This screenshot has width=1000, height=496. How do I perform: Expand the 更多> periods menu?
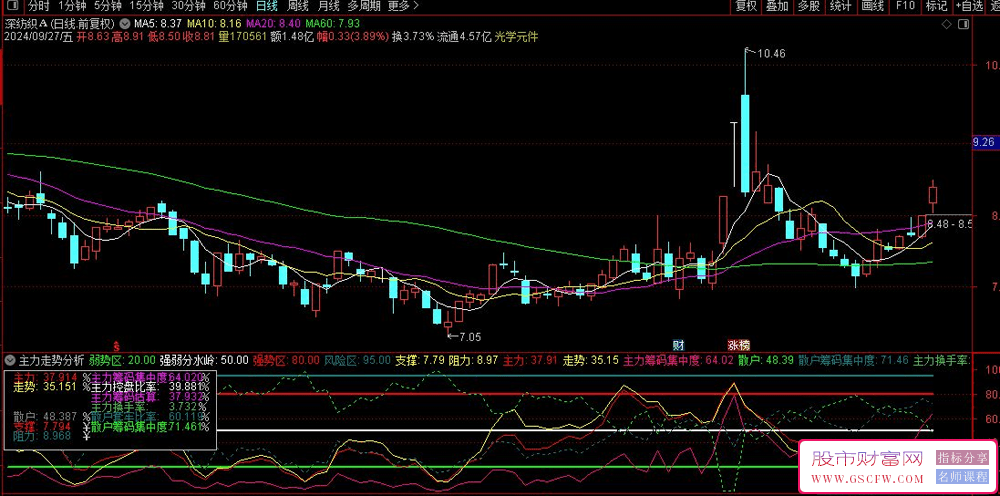point(403,6)
